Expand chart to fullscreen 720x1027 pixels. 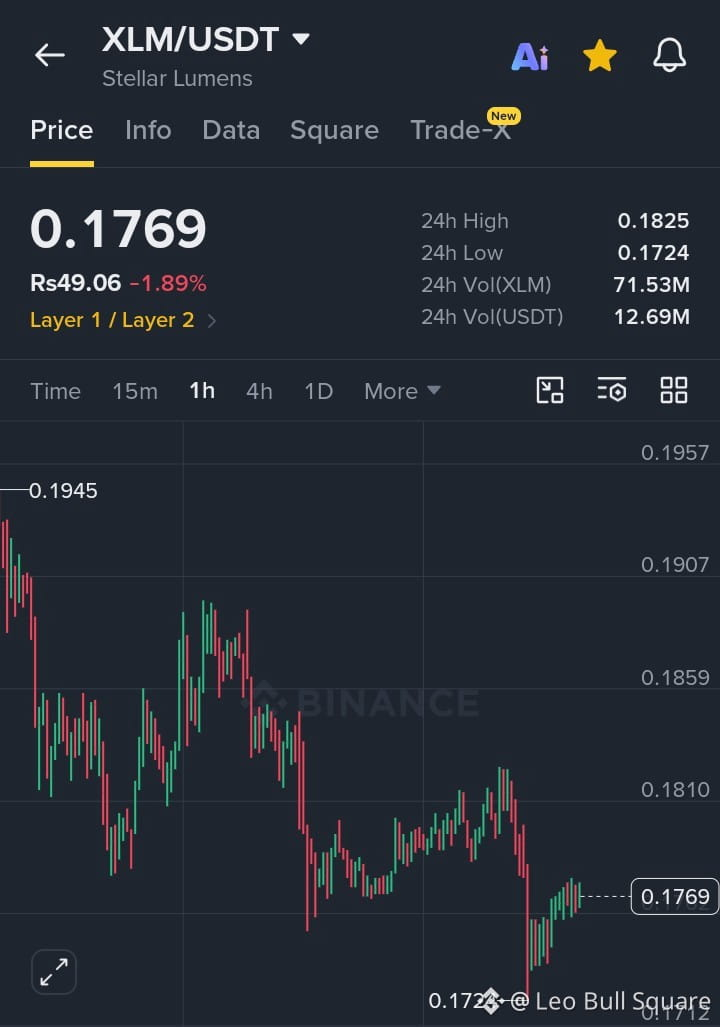coord(54,972)
